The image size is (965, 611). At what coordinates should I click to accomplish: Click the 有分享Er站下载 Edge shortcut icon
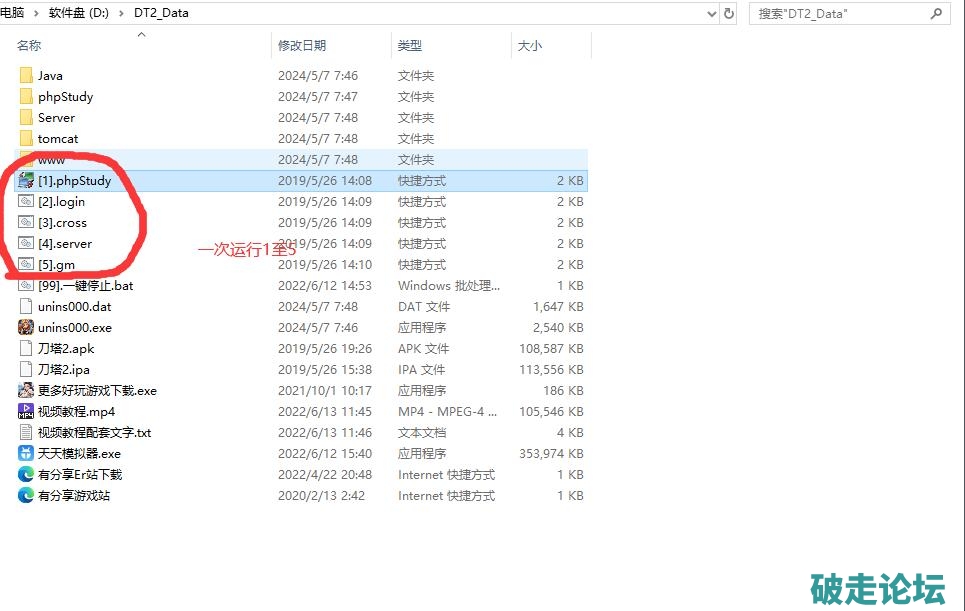pos(26,475)
